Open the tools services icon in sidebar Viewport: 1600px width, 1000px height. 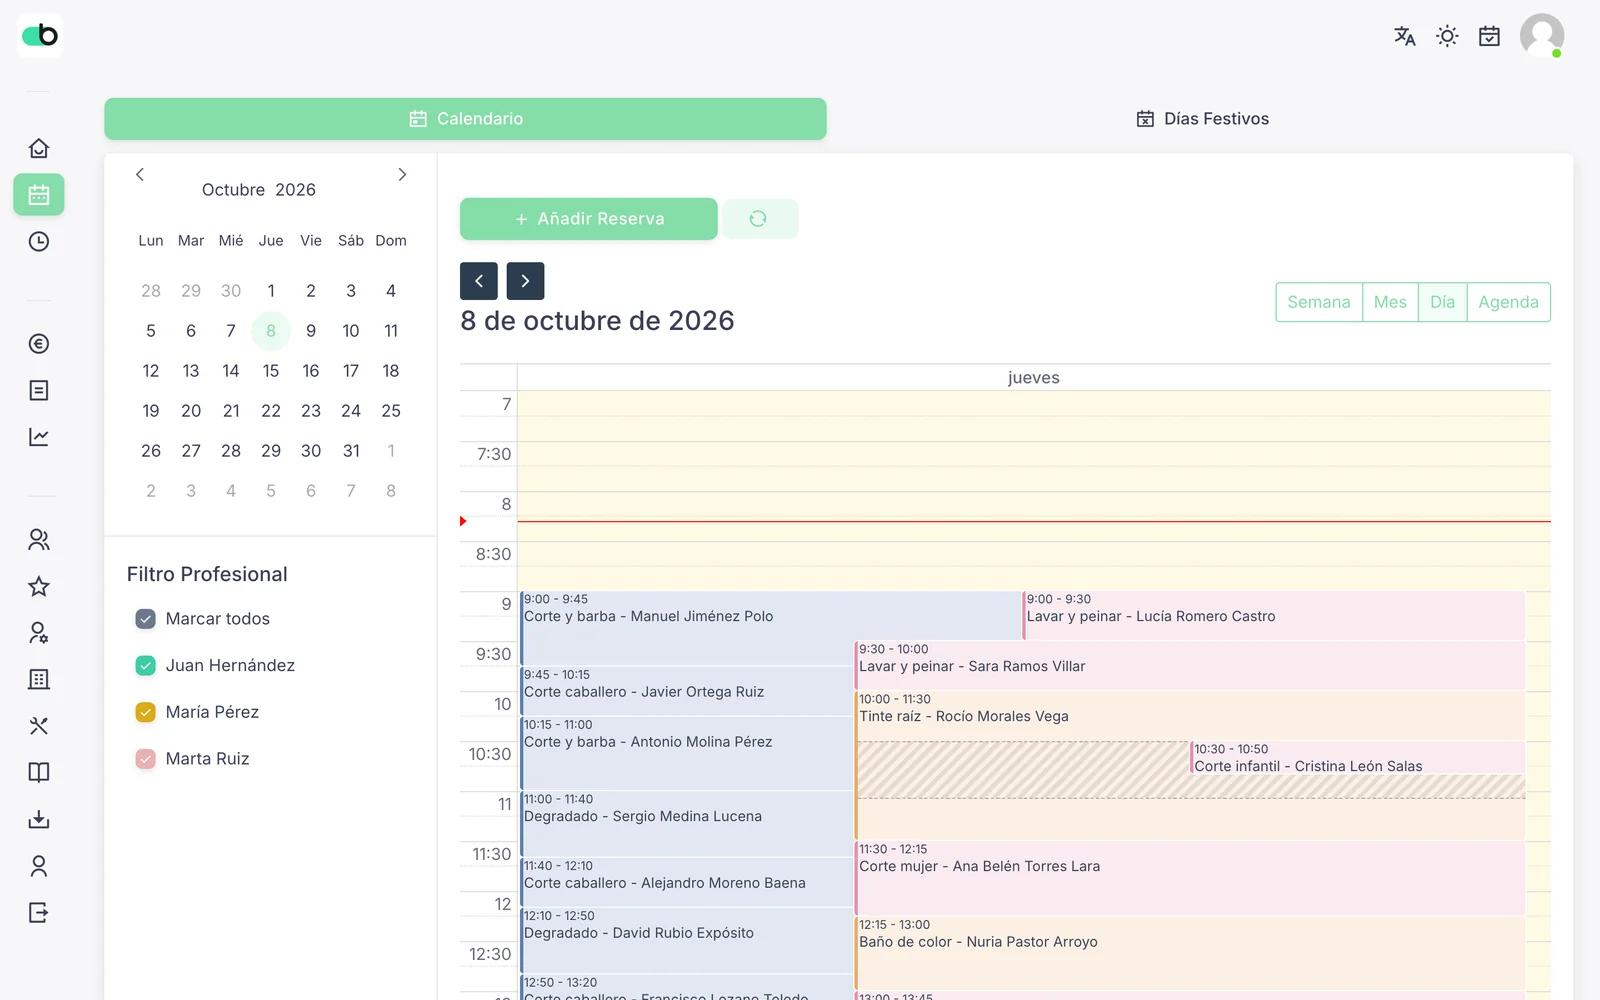(39, 726)
